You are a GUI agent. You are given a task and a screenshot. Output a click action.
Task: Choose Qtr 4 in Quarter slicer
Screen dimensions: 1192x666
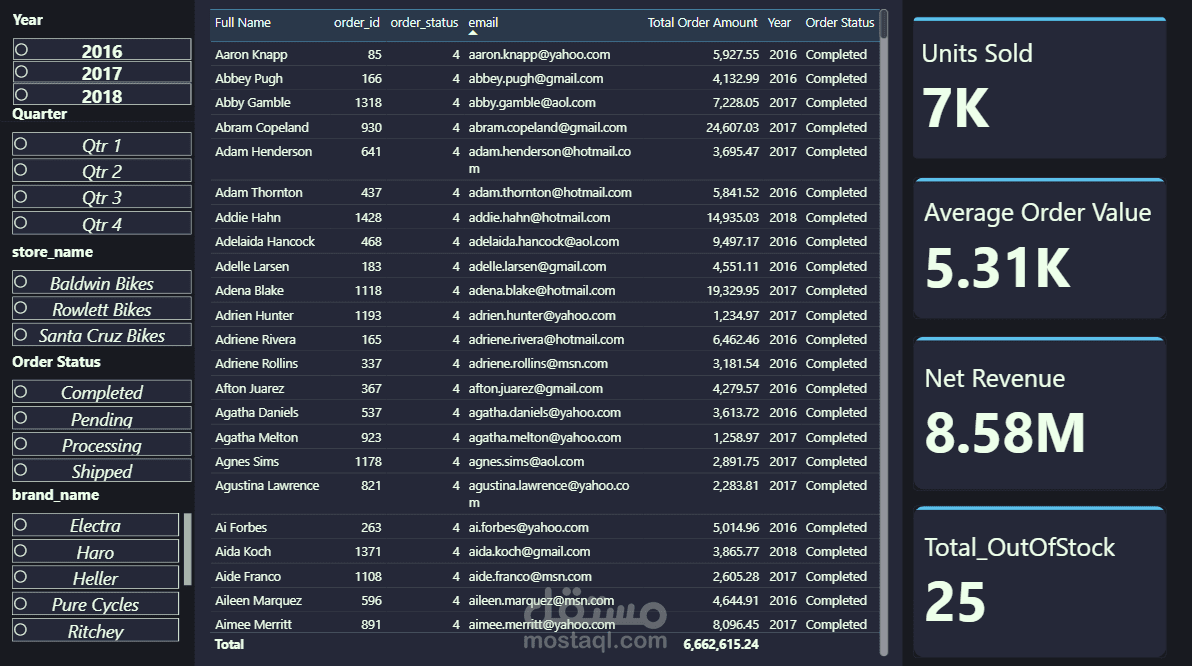102,224
